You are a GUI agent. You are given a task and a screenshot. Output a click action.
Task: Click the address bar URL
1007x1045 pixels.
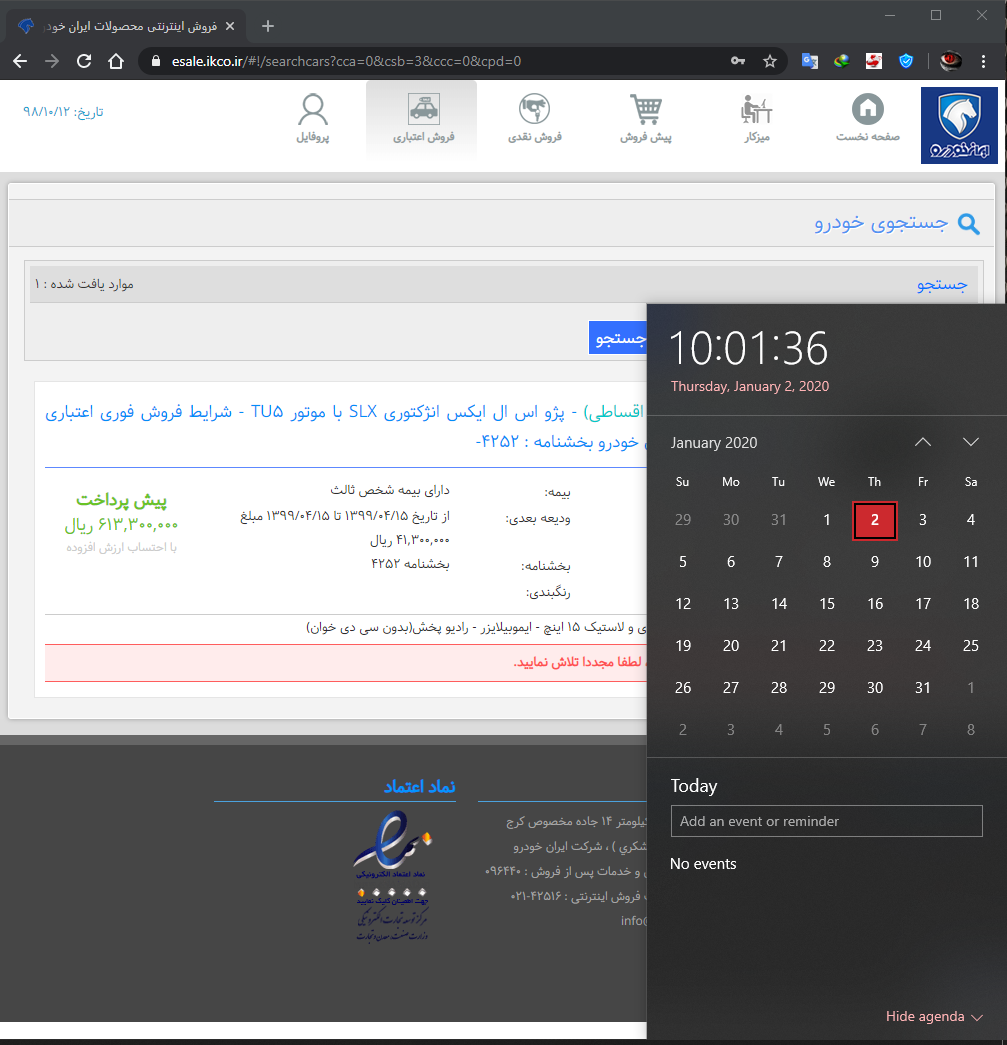coord(347,61)
